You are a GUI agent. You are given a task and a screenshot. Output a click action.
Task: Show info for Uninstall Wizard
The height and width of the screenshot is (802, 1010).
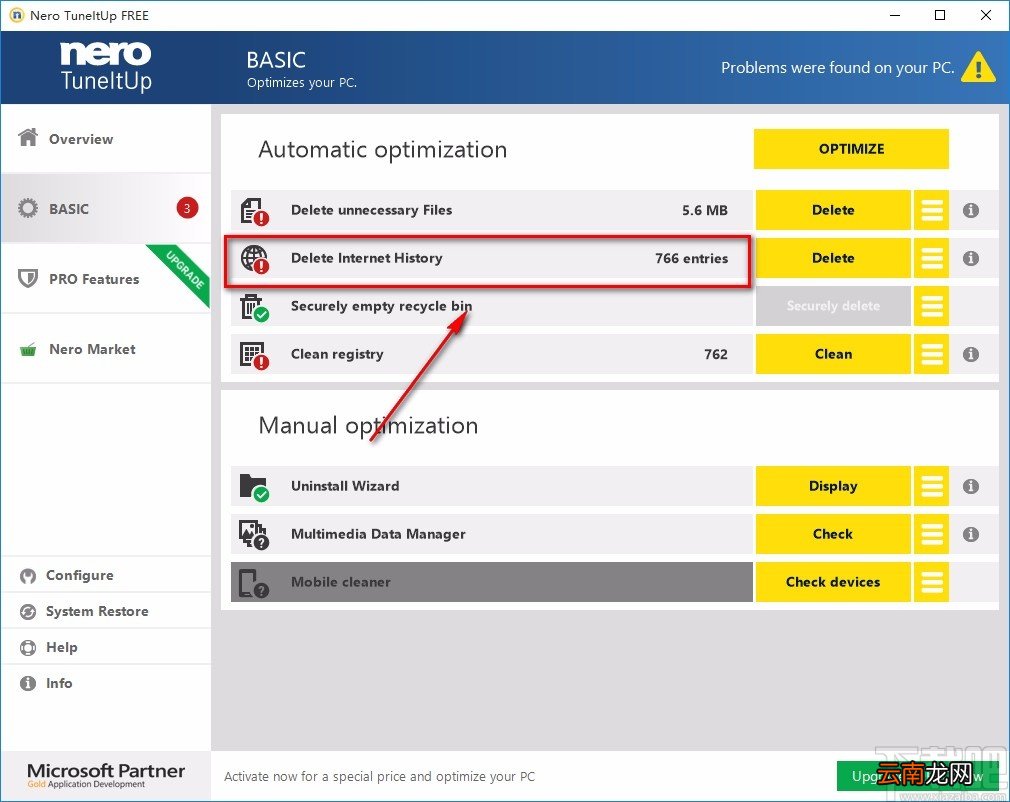tap(971, 486)
